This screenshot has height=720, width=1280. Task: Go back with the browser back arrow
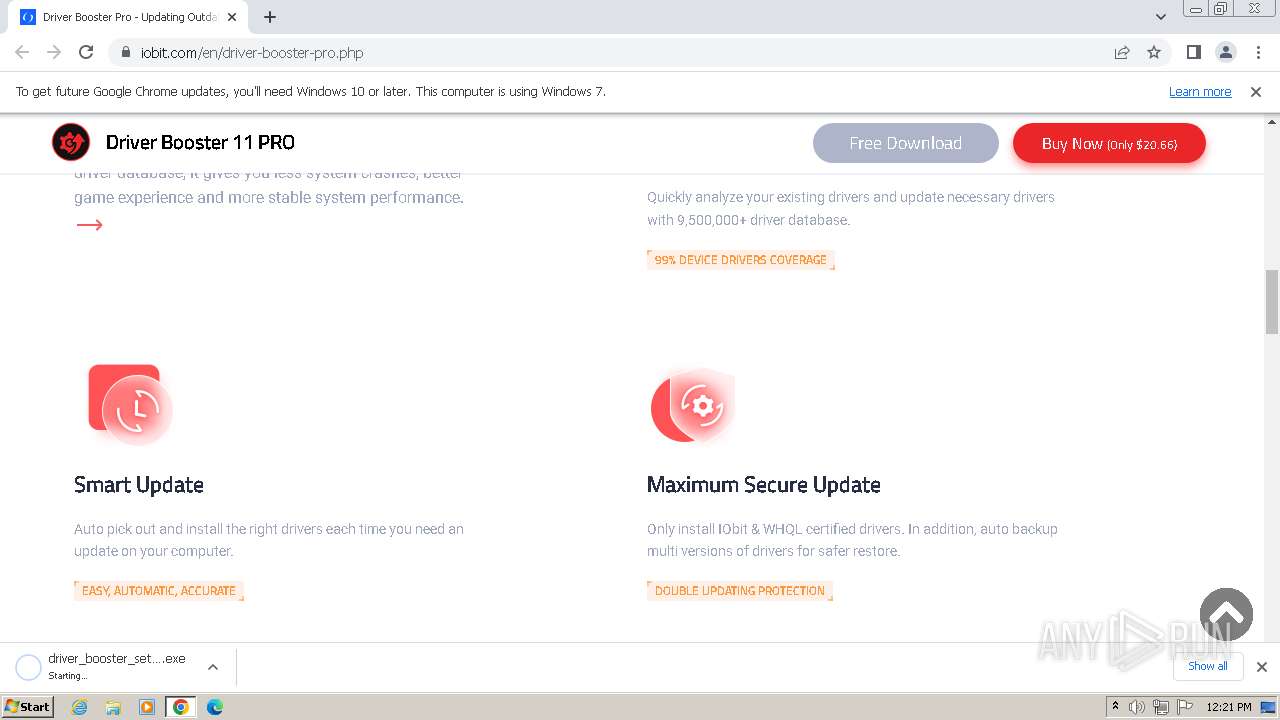coord(22,53)
